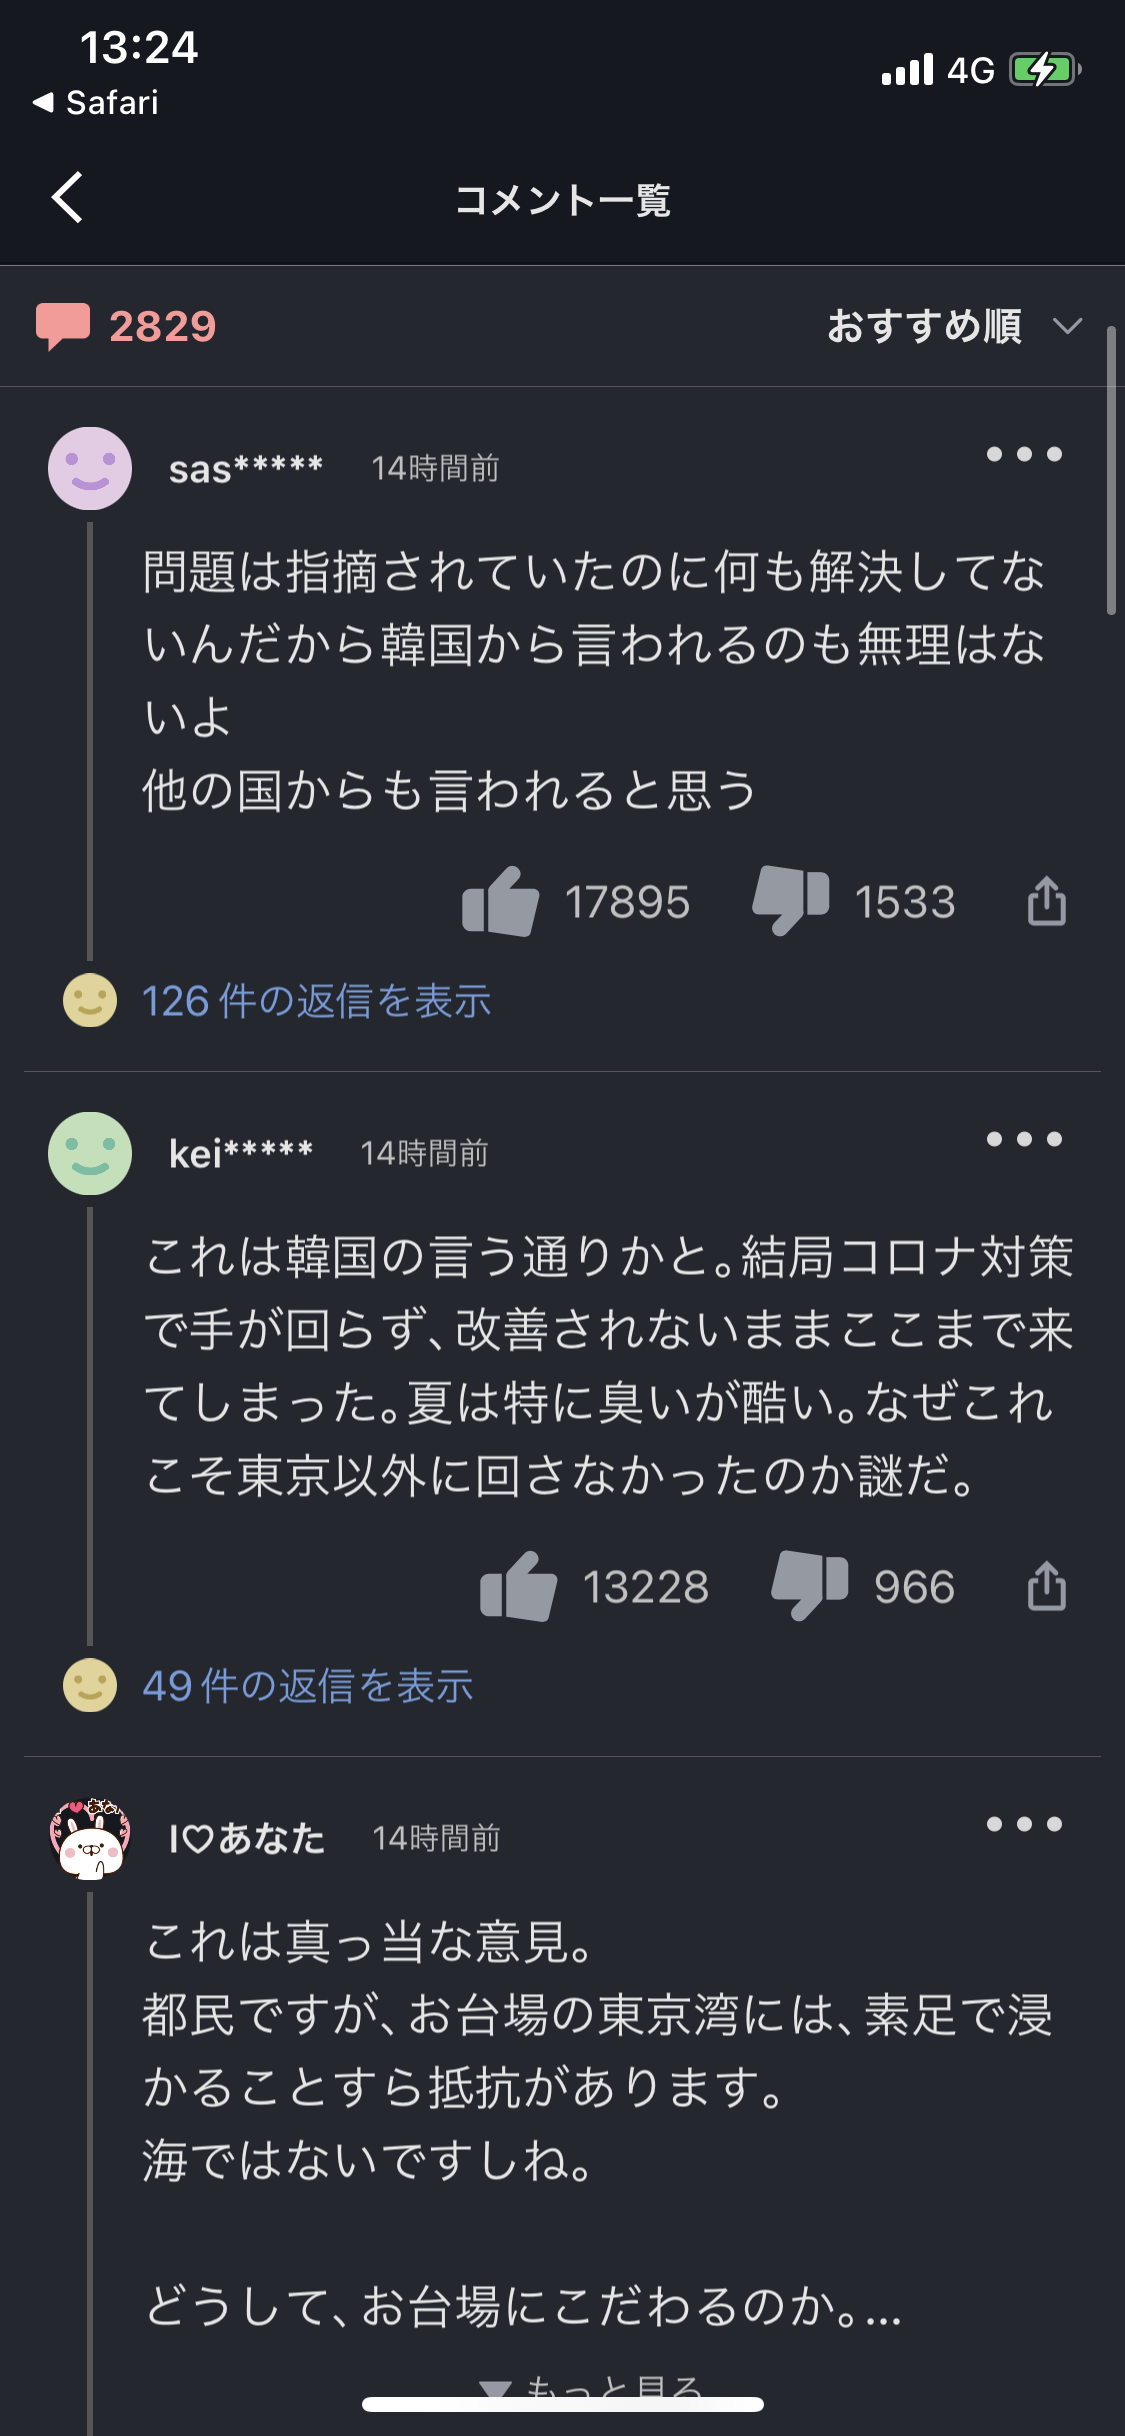Share the kei****** comment
1125x2436 pixels.
[1047, 1586]
